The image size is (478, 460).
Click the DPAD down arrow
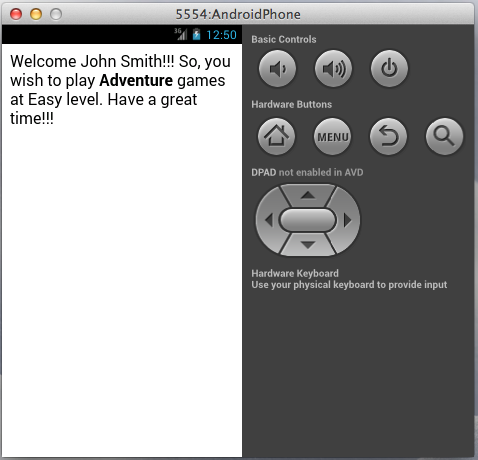click(x=308, y=245)
